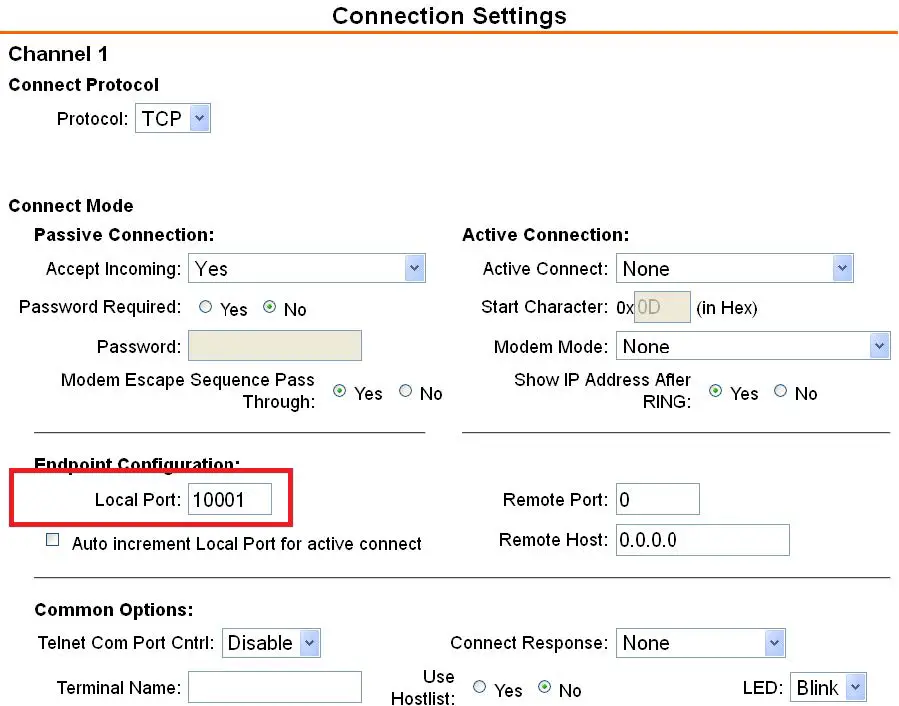Viewport: 899px width, 706px height.
Task: Open the Active Connect dropdown
Action: coord(735,268)
